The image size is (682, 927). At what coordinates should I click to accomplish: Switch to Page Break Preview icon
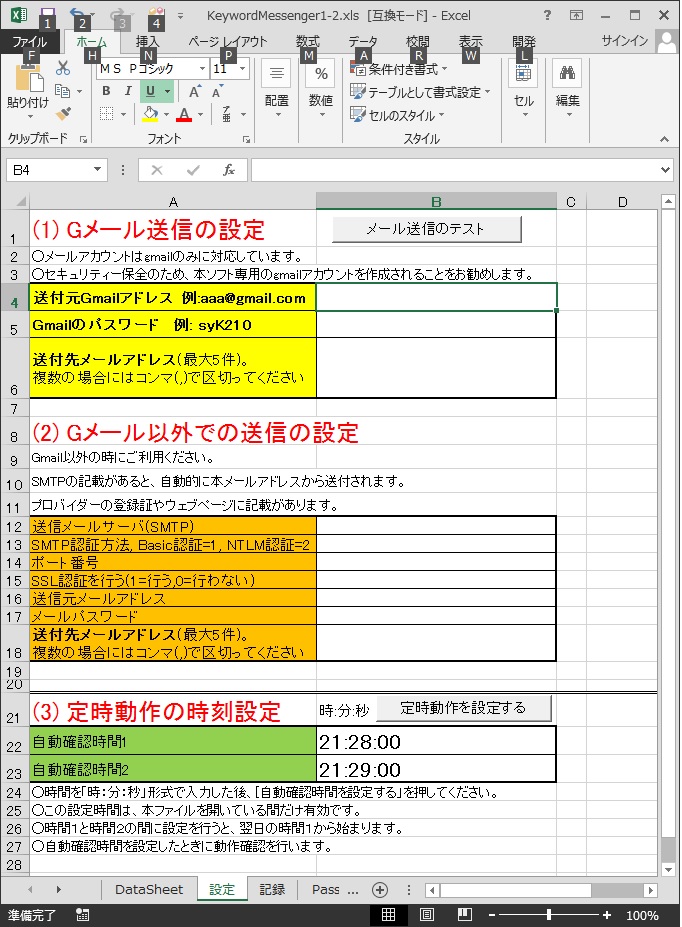pyautogui.click(x=465, y=915)
